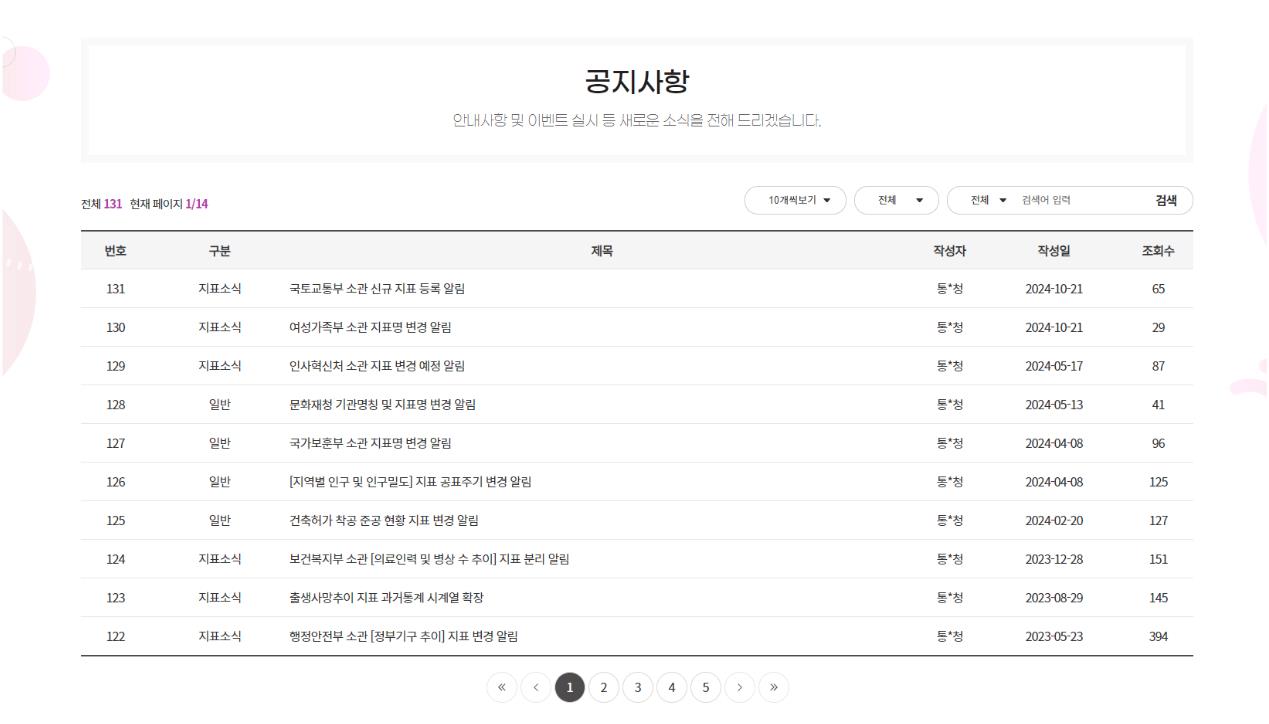Select page 5 in pagination
The height and width of the screenshot is (724, 1269).
point(706,688)
